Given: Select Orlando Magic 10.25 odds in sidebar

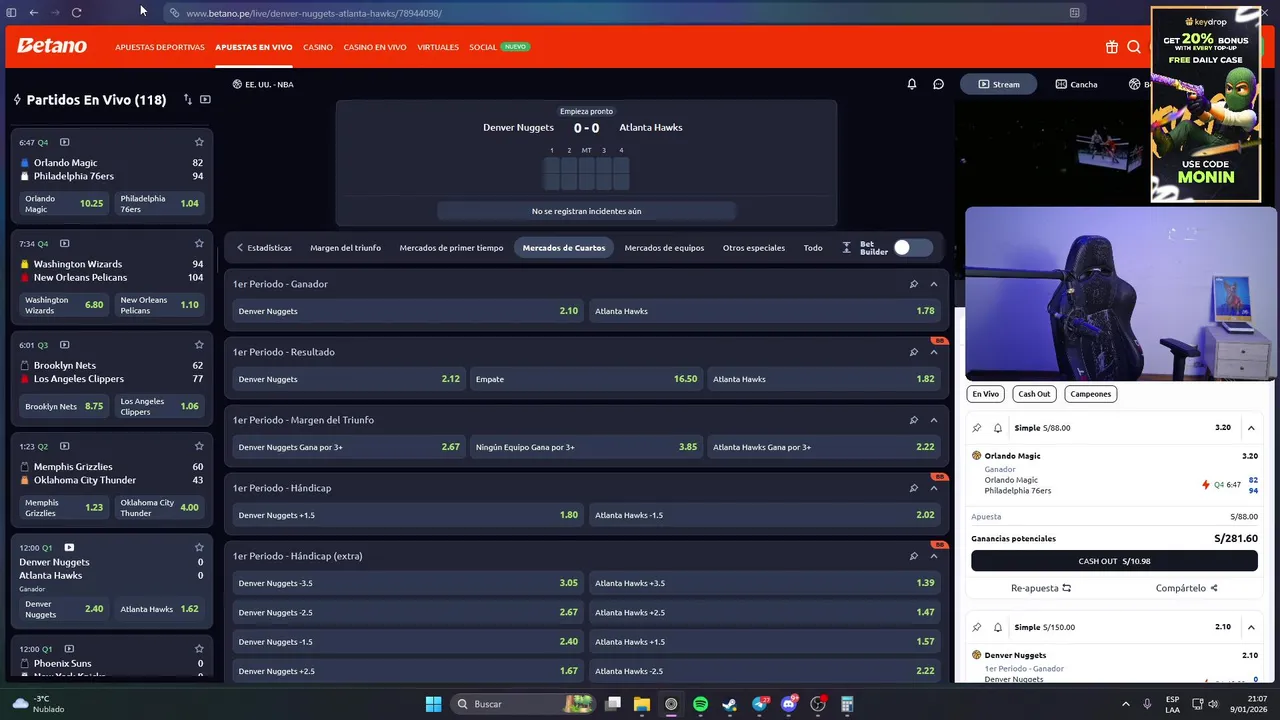Looking at the screenshot, I should coord(63,203).
